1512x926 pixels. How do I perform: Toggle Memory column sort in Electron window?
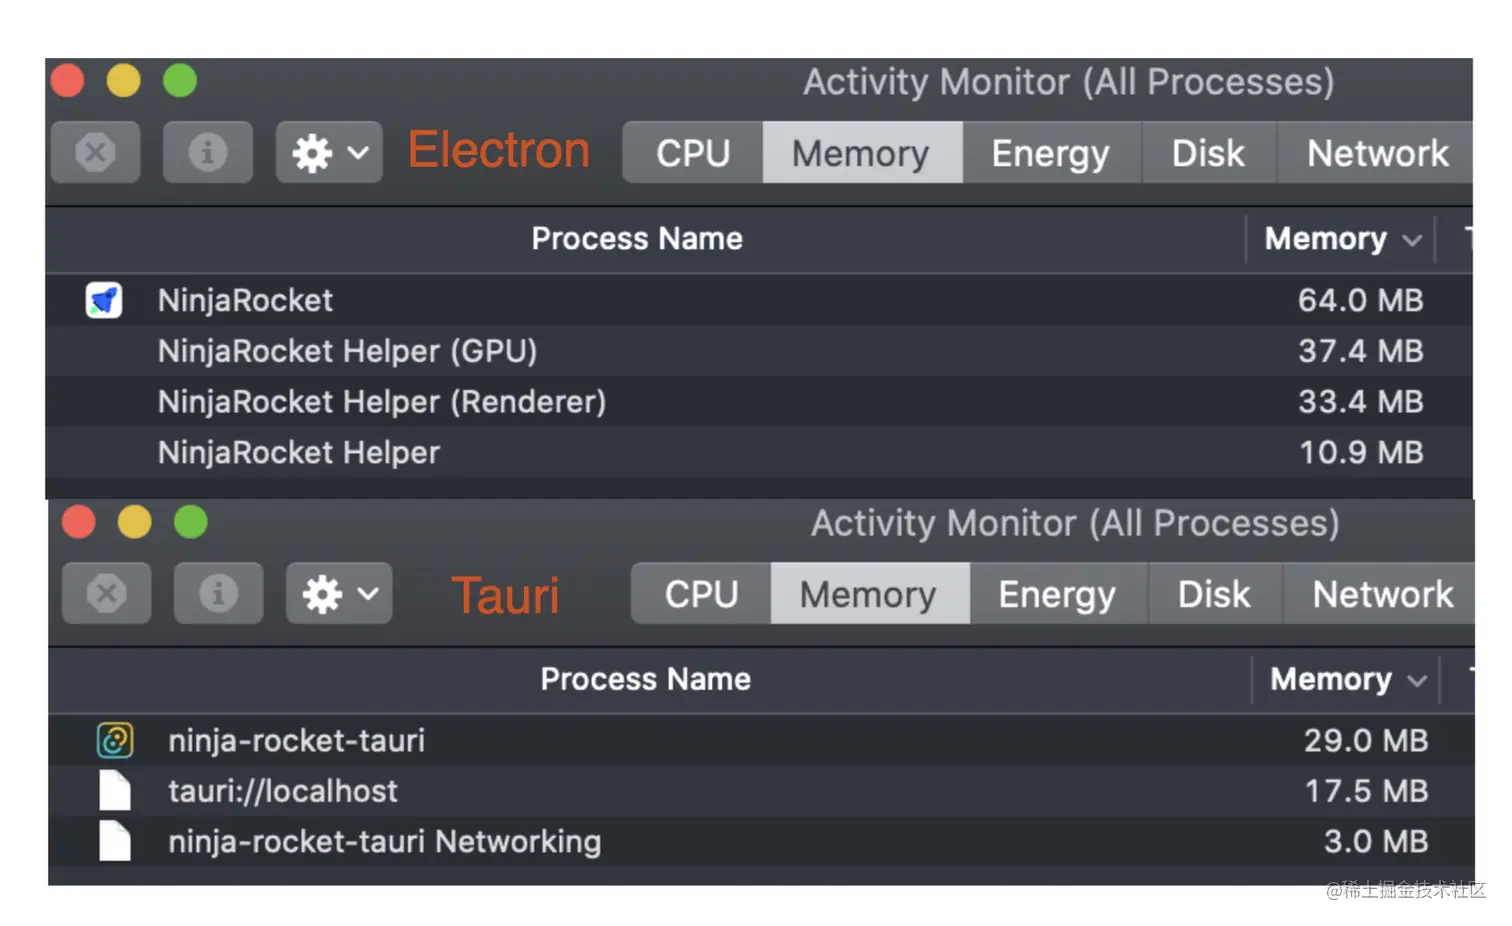[x=1340, y=239]
